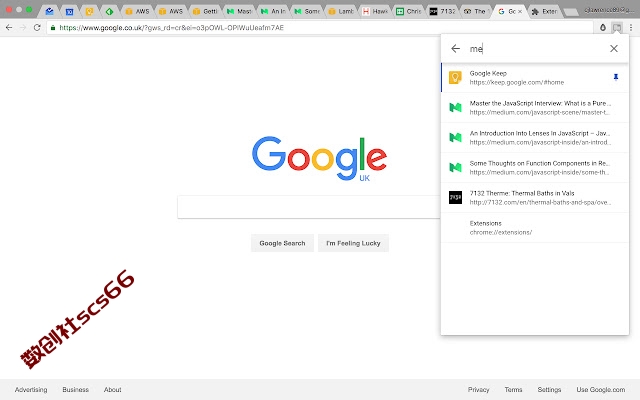The image size is (640, 400).
Task: Switch to the pinned green diamond tab
Action: tap(109, 11)
